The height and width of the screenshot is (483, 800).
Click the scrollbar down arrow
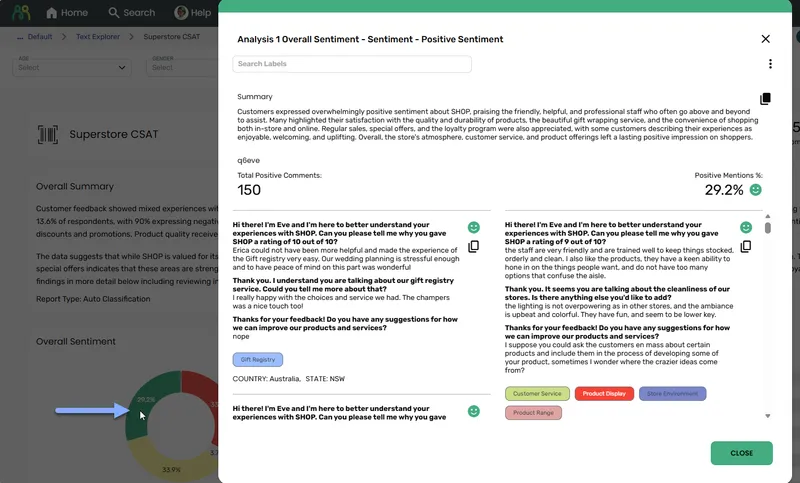pyautogui.click(x=767, y=416)
